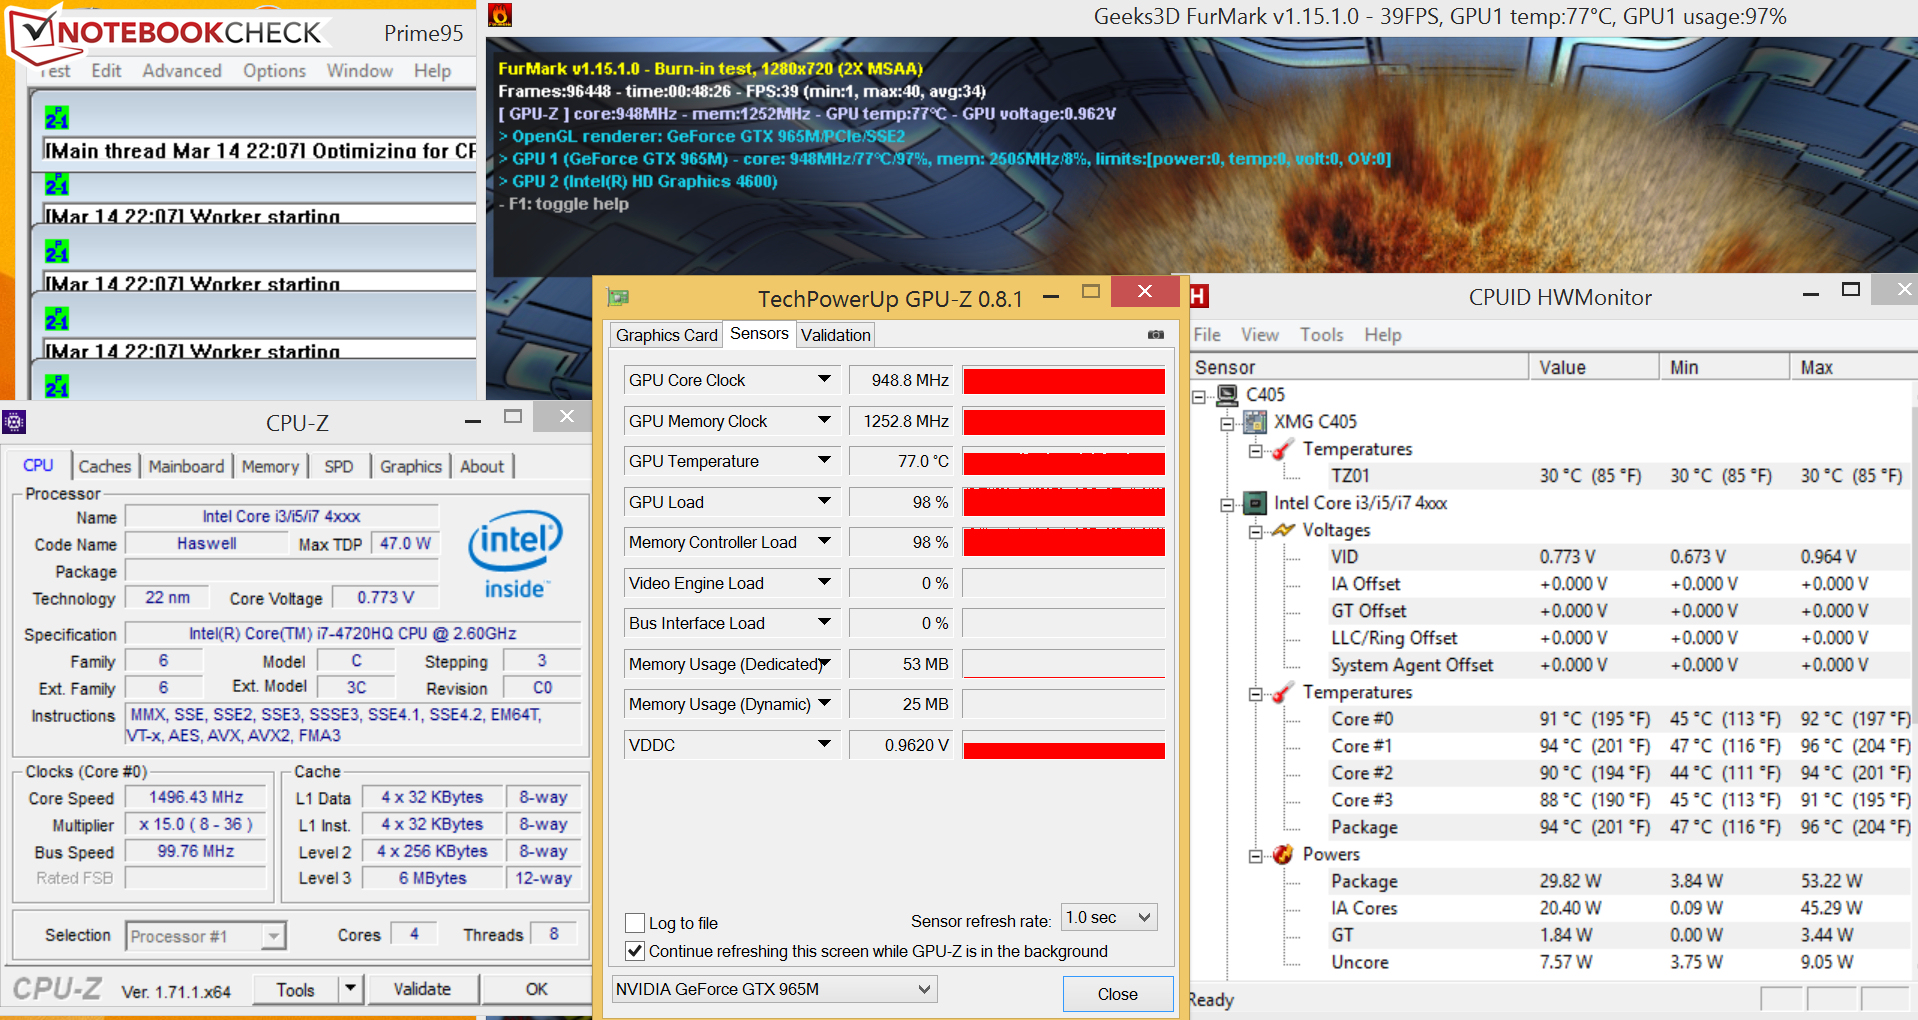Open the View menu in HWMonitor
Image resolution: width=1918 pixels, height=1020 pixels.
pos(1260,335)
